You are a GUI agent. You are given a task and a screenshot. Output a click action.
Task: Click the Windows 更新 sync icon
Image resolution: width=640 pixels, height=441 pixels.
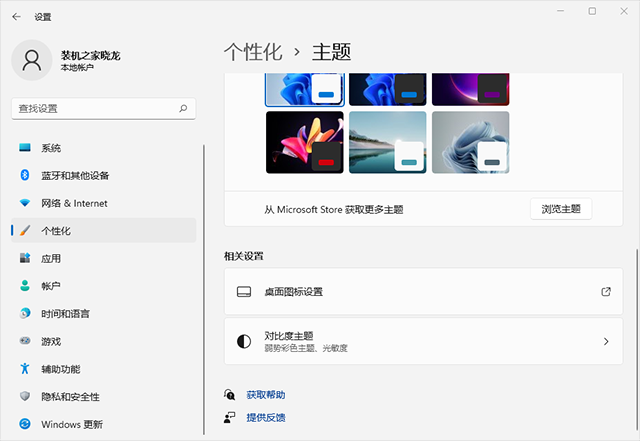(x=25, y=424)
